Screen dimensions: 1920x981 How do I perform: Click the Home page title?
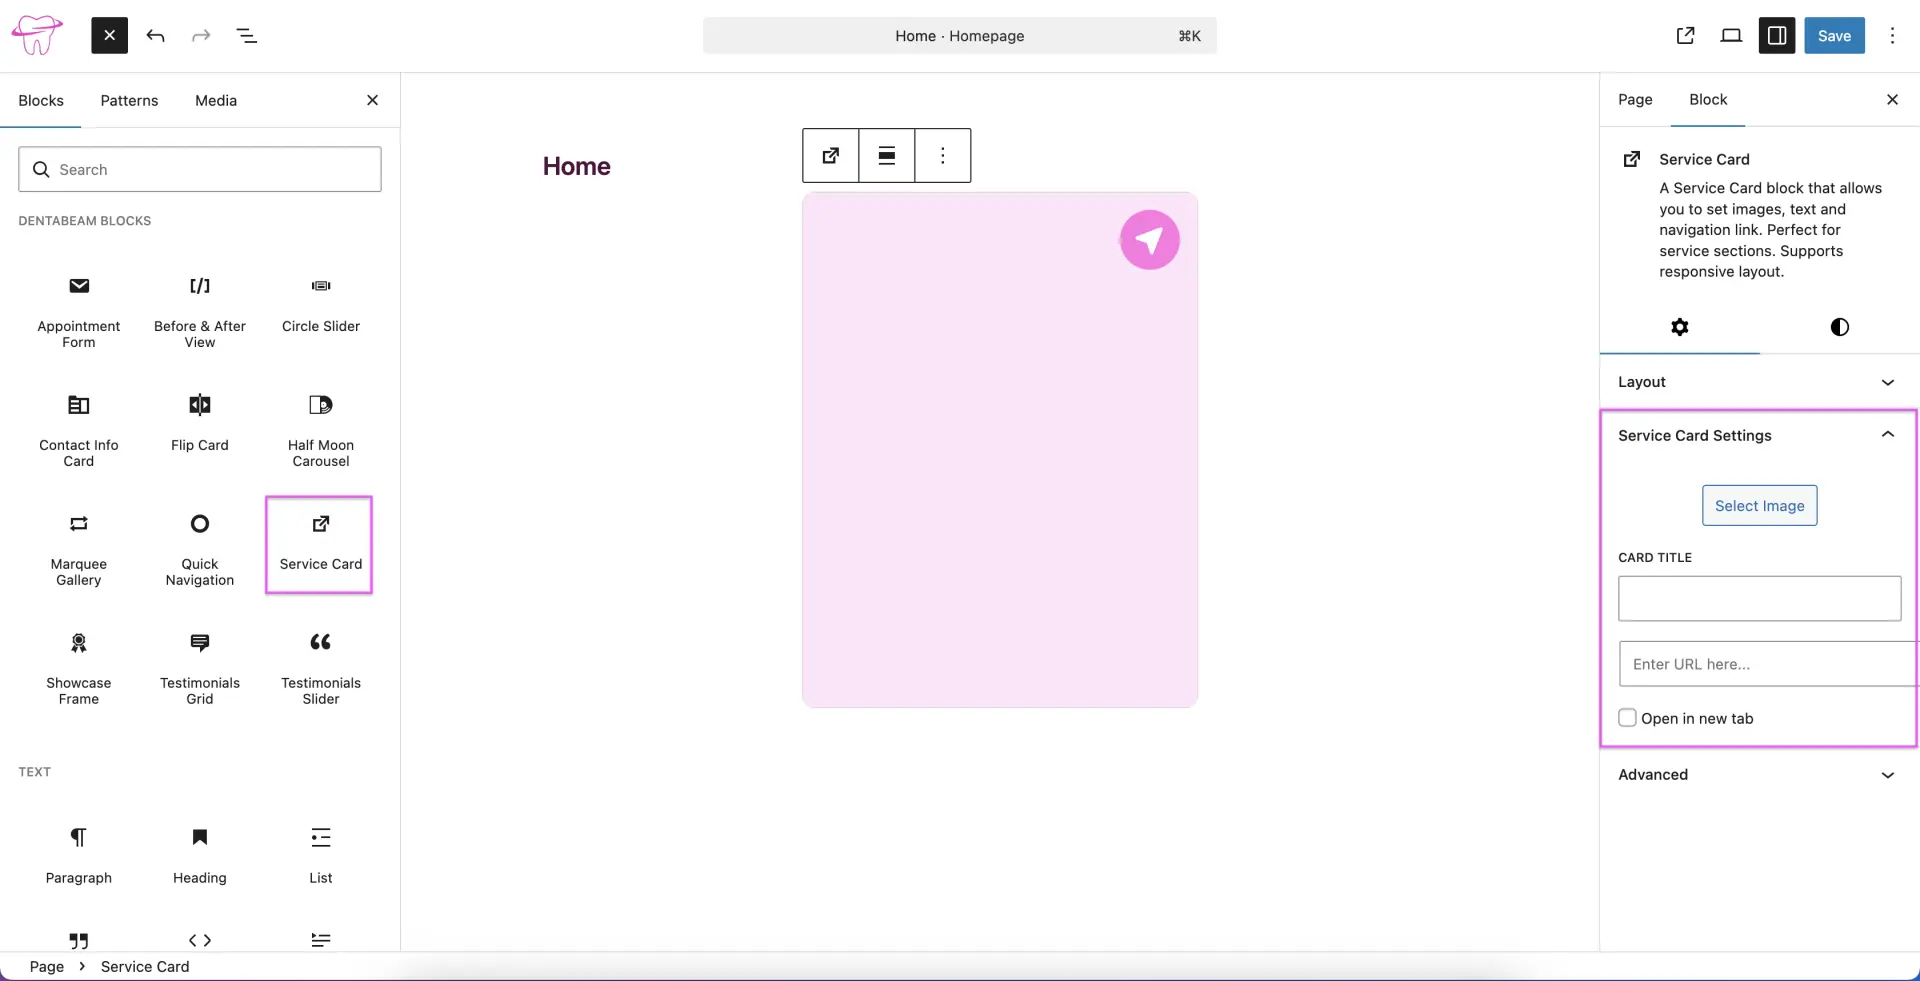point(577,166)
